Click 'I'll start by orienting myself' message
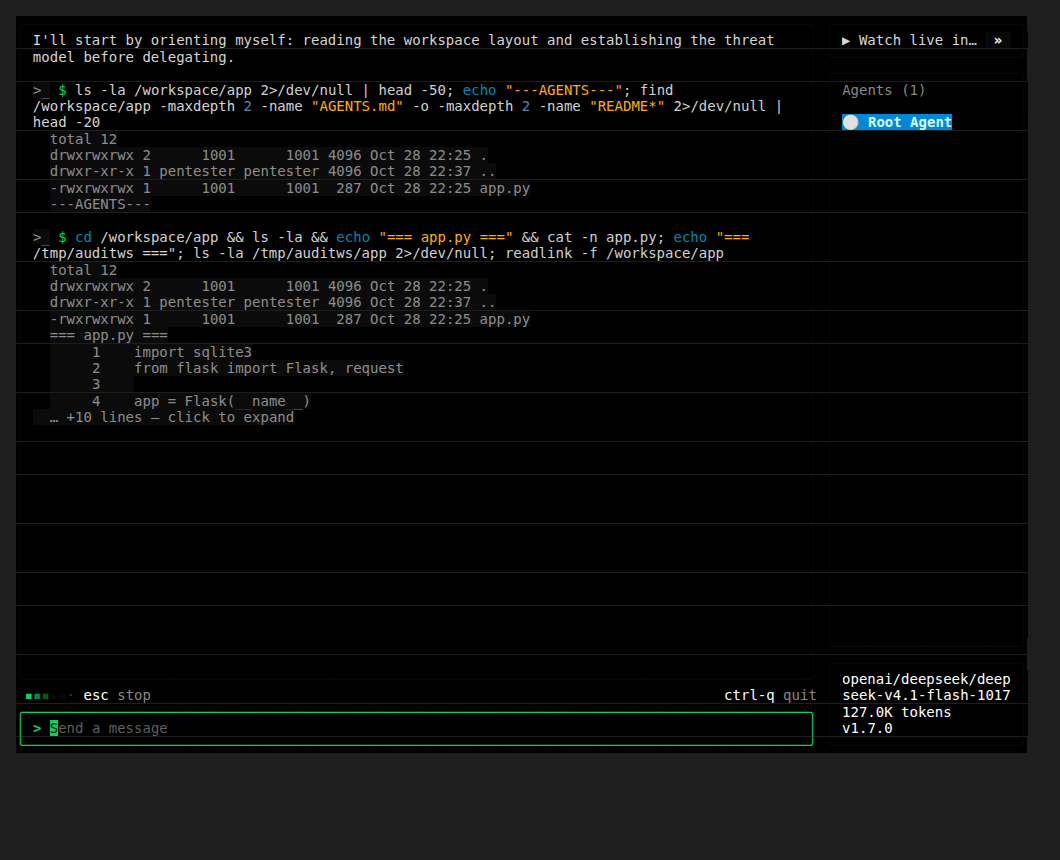The image size is (1060, 860). (404, 49)
